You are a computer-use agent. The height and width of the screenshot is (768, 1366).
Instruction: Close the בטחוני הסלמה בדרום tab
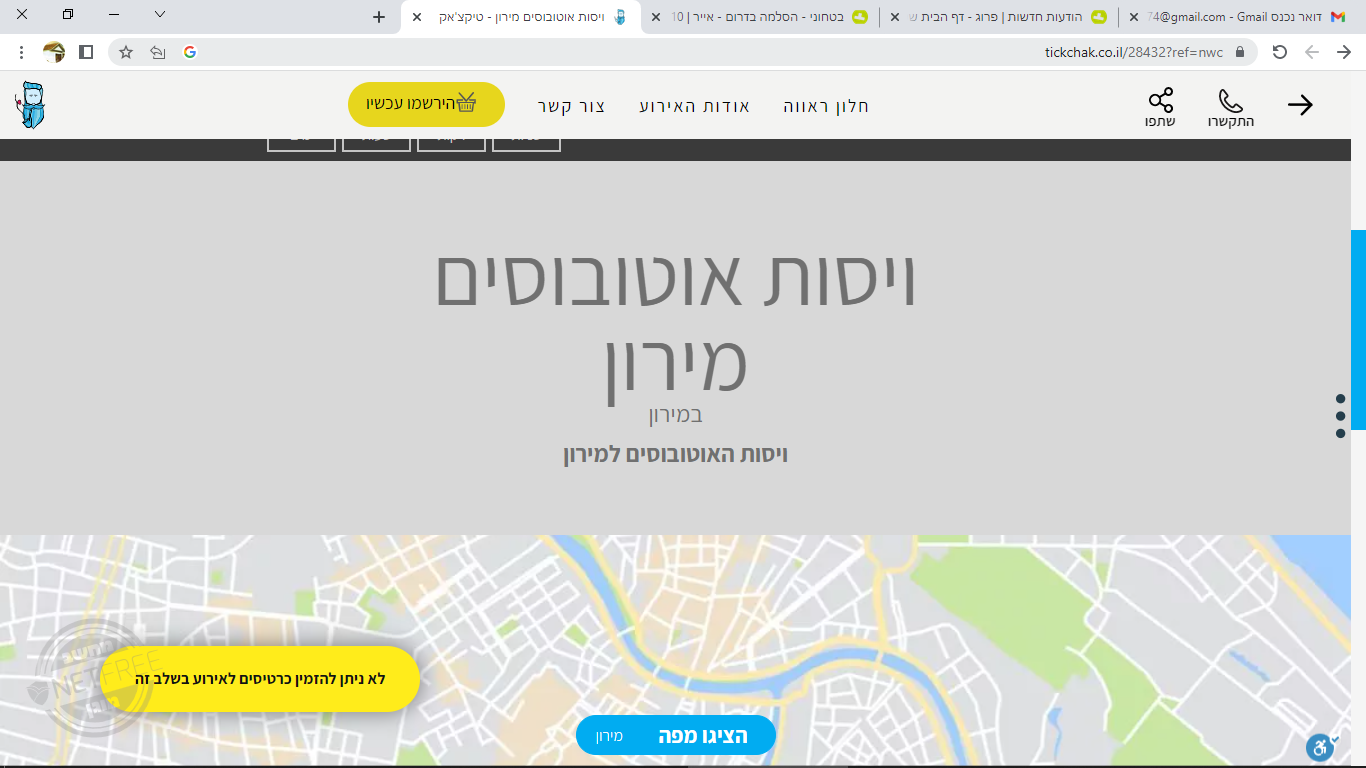[x=657, y=17]
